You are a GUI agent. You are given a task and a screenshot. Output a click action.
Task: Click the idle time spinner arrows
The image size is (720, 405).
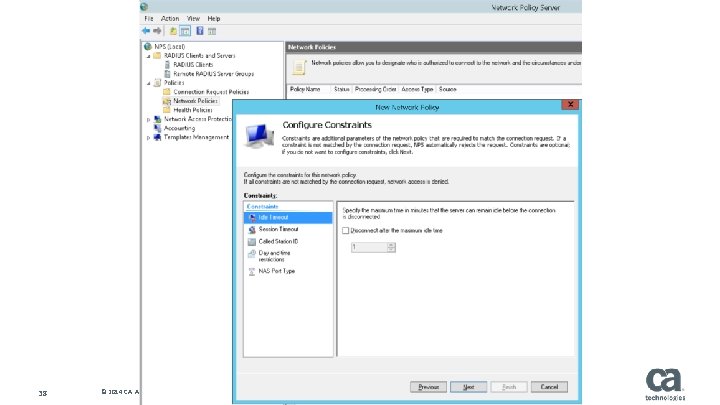click(x=391, y=248)
